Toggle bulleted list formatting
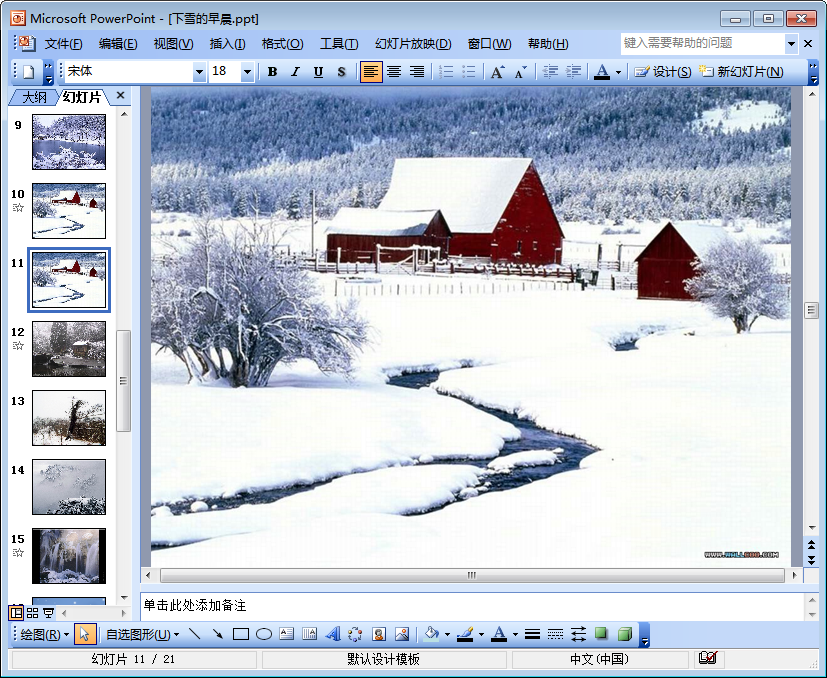The width and height of the screenshot is (827, 678). 469,72
